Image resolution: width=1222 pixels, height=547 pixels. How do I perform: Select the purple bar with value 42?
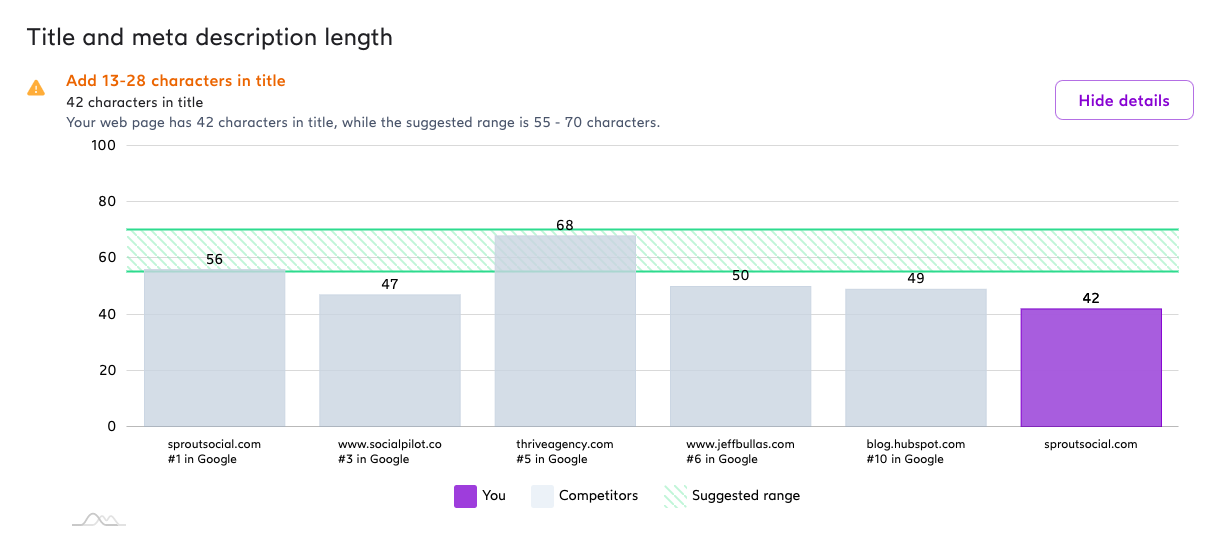point(1090,367)
